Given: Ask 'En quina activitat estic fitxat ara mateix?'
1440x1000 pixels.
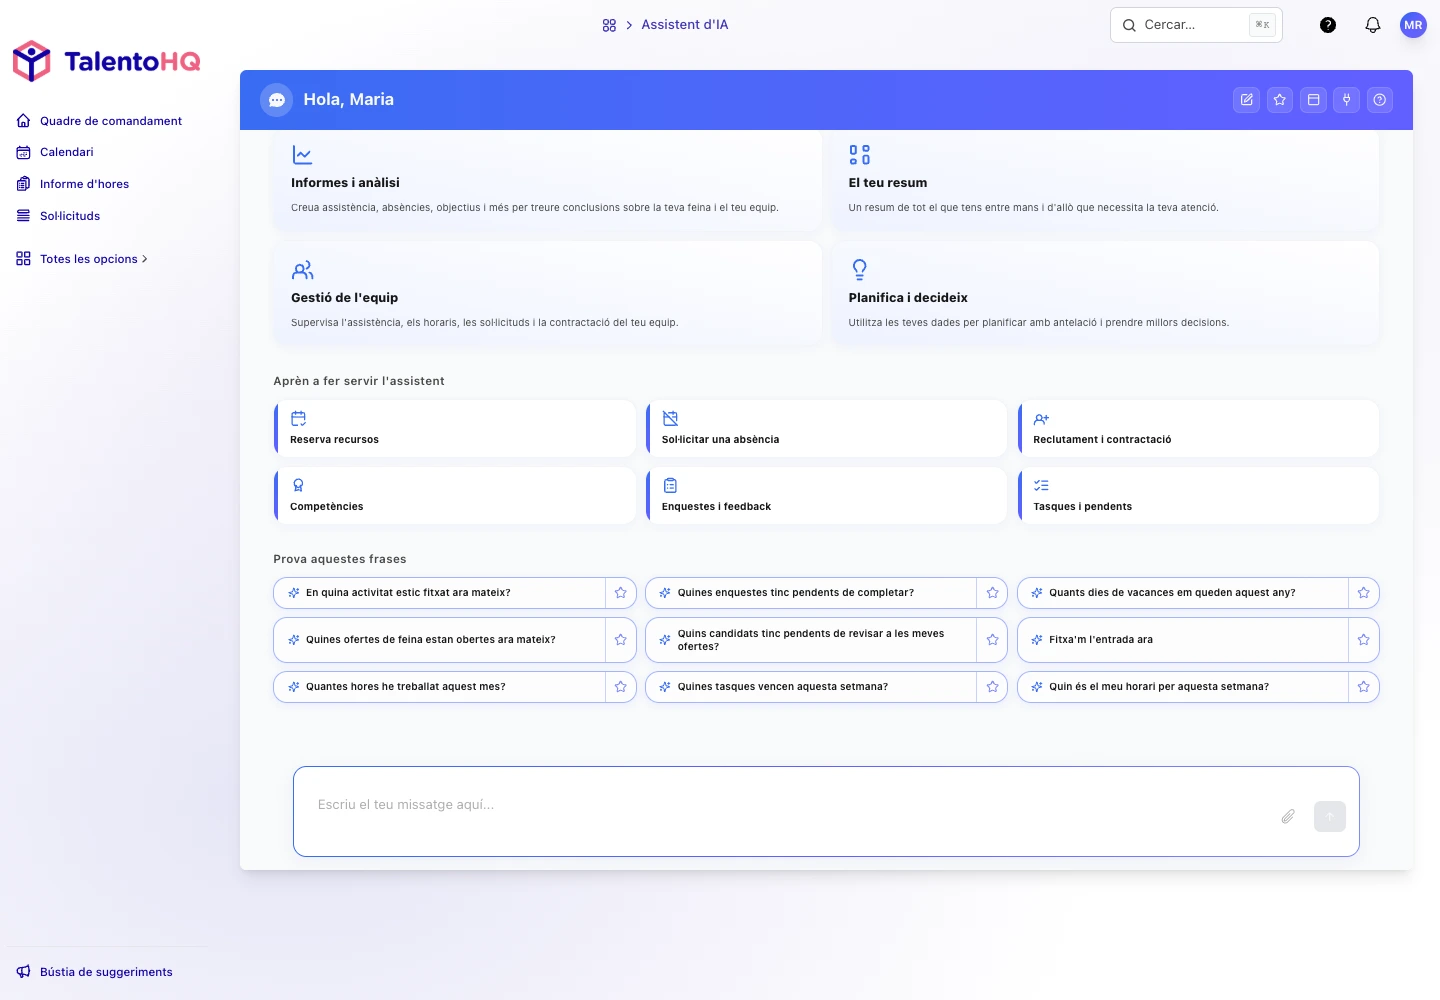Looking at the screenshot, I should click(440, 593).
